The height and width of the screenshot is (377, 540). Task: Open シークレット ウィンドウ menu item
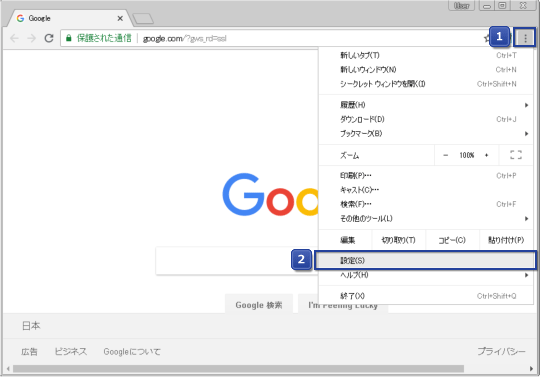(x=426, y=84)
